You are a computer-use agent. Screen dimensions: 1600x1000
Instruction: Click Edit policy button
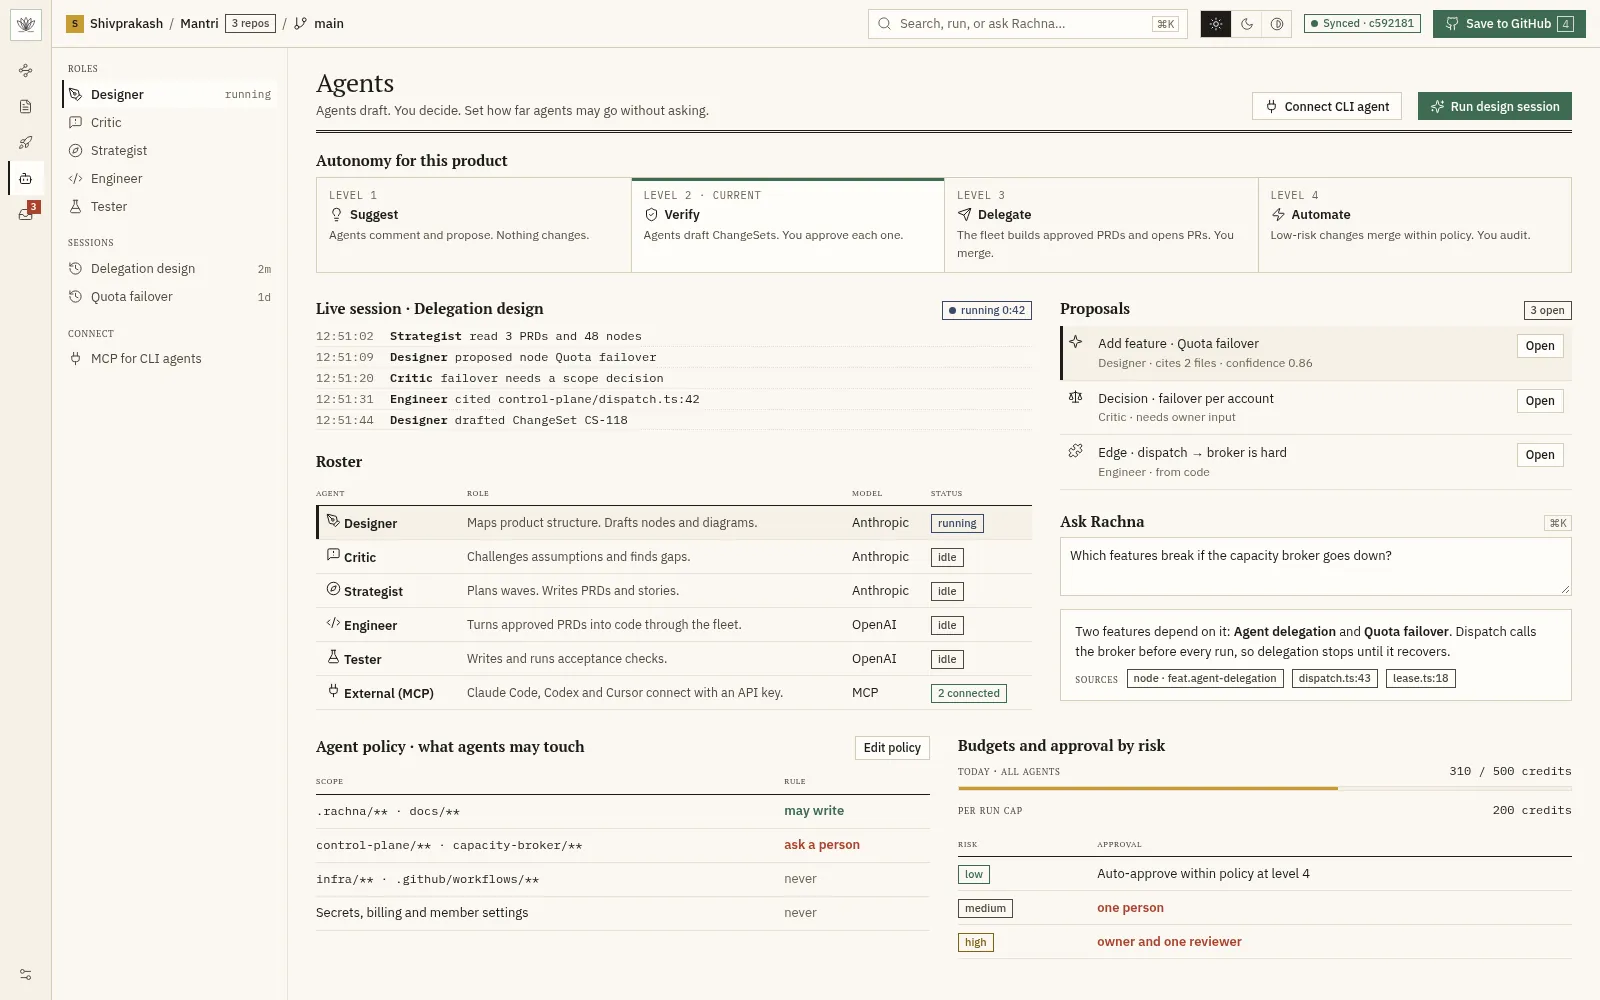892,747
